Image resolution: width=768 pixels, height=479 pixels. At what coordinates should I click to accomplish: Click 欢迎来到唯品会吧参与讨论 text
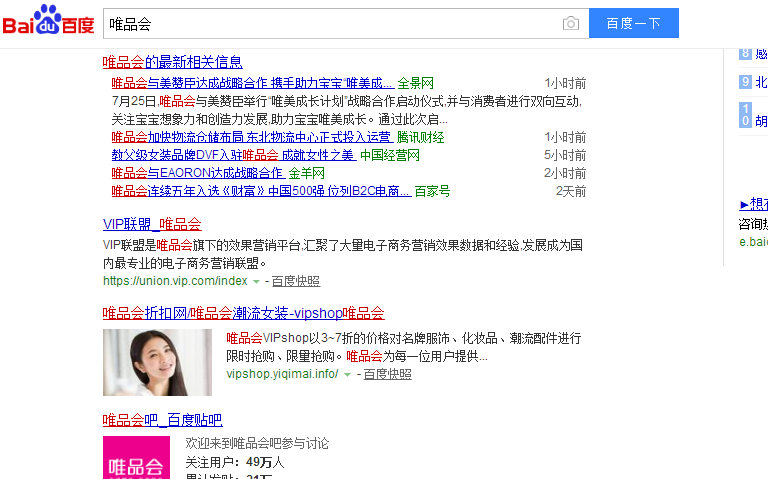tap(257, 444)
